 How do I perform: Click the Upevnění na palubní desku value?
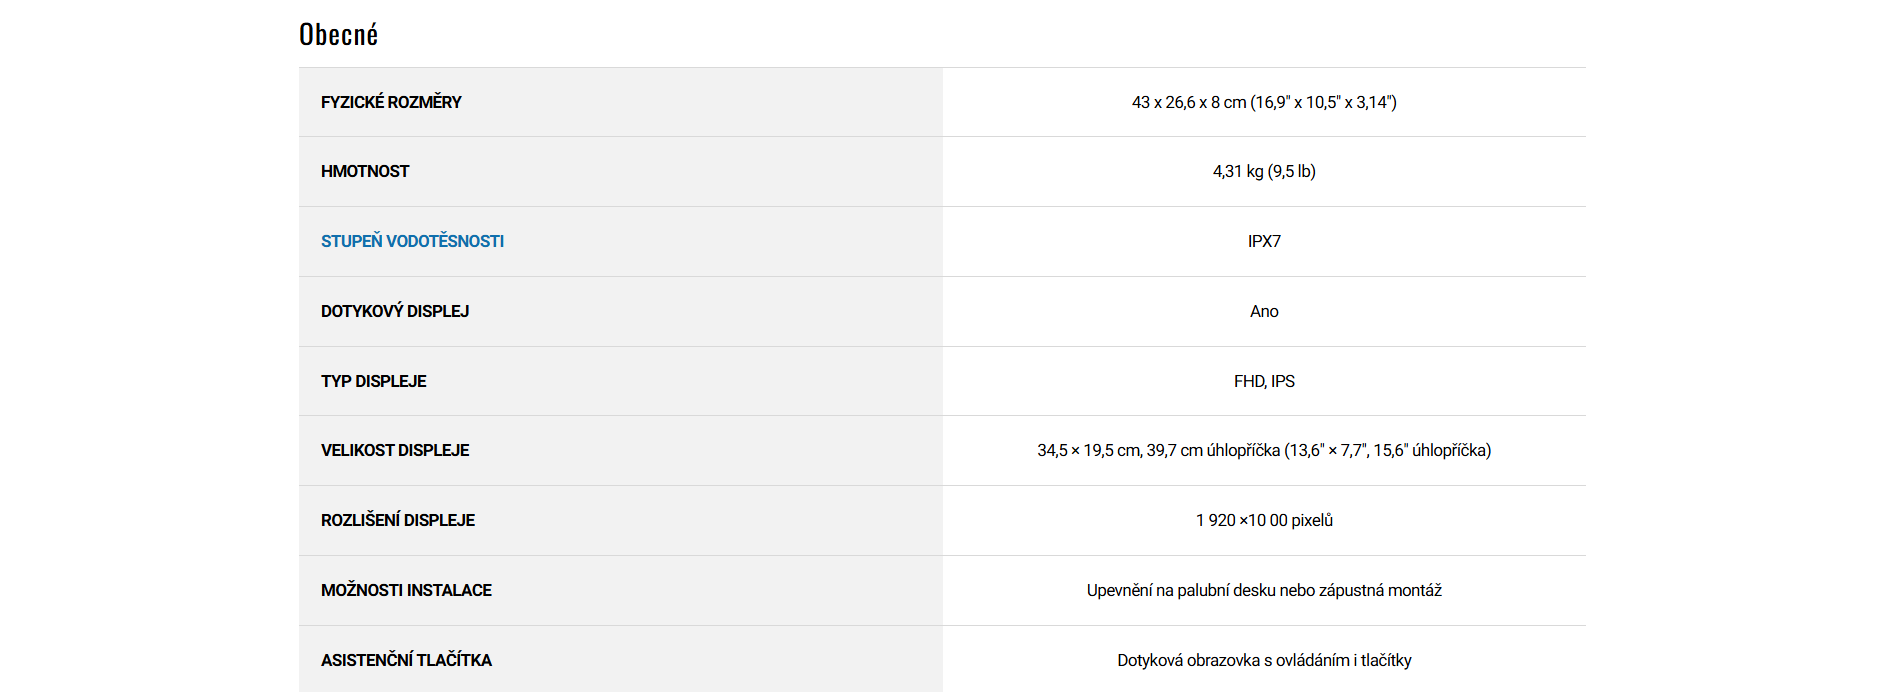pyautogui.click(x=1264, y=590)
